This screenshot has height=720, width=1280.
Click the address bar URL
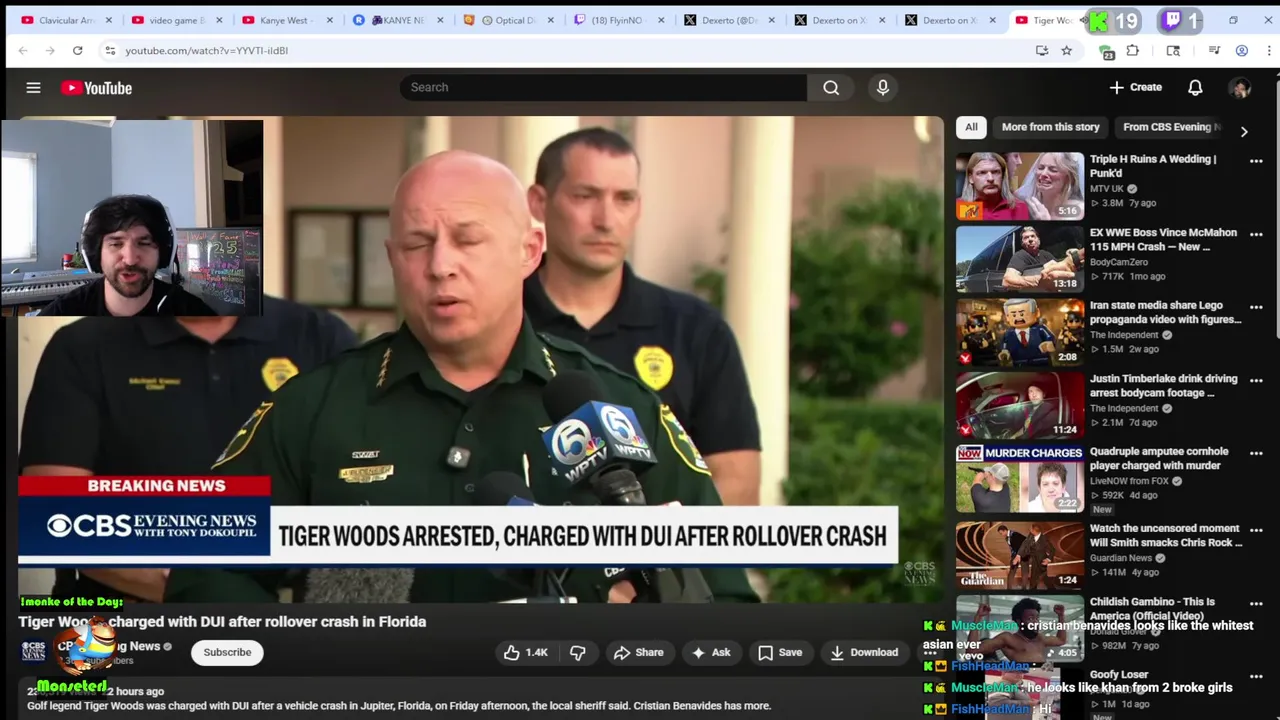(207, 50)
